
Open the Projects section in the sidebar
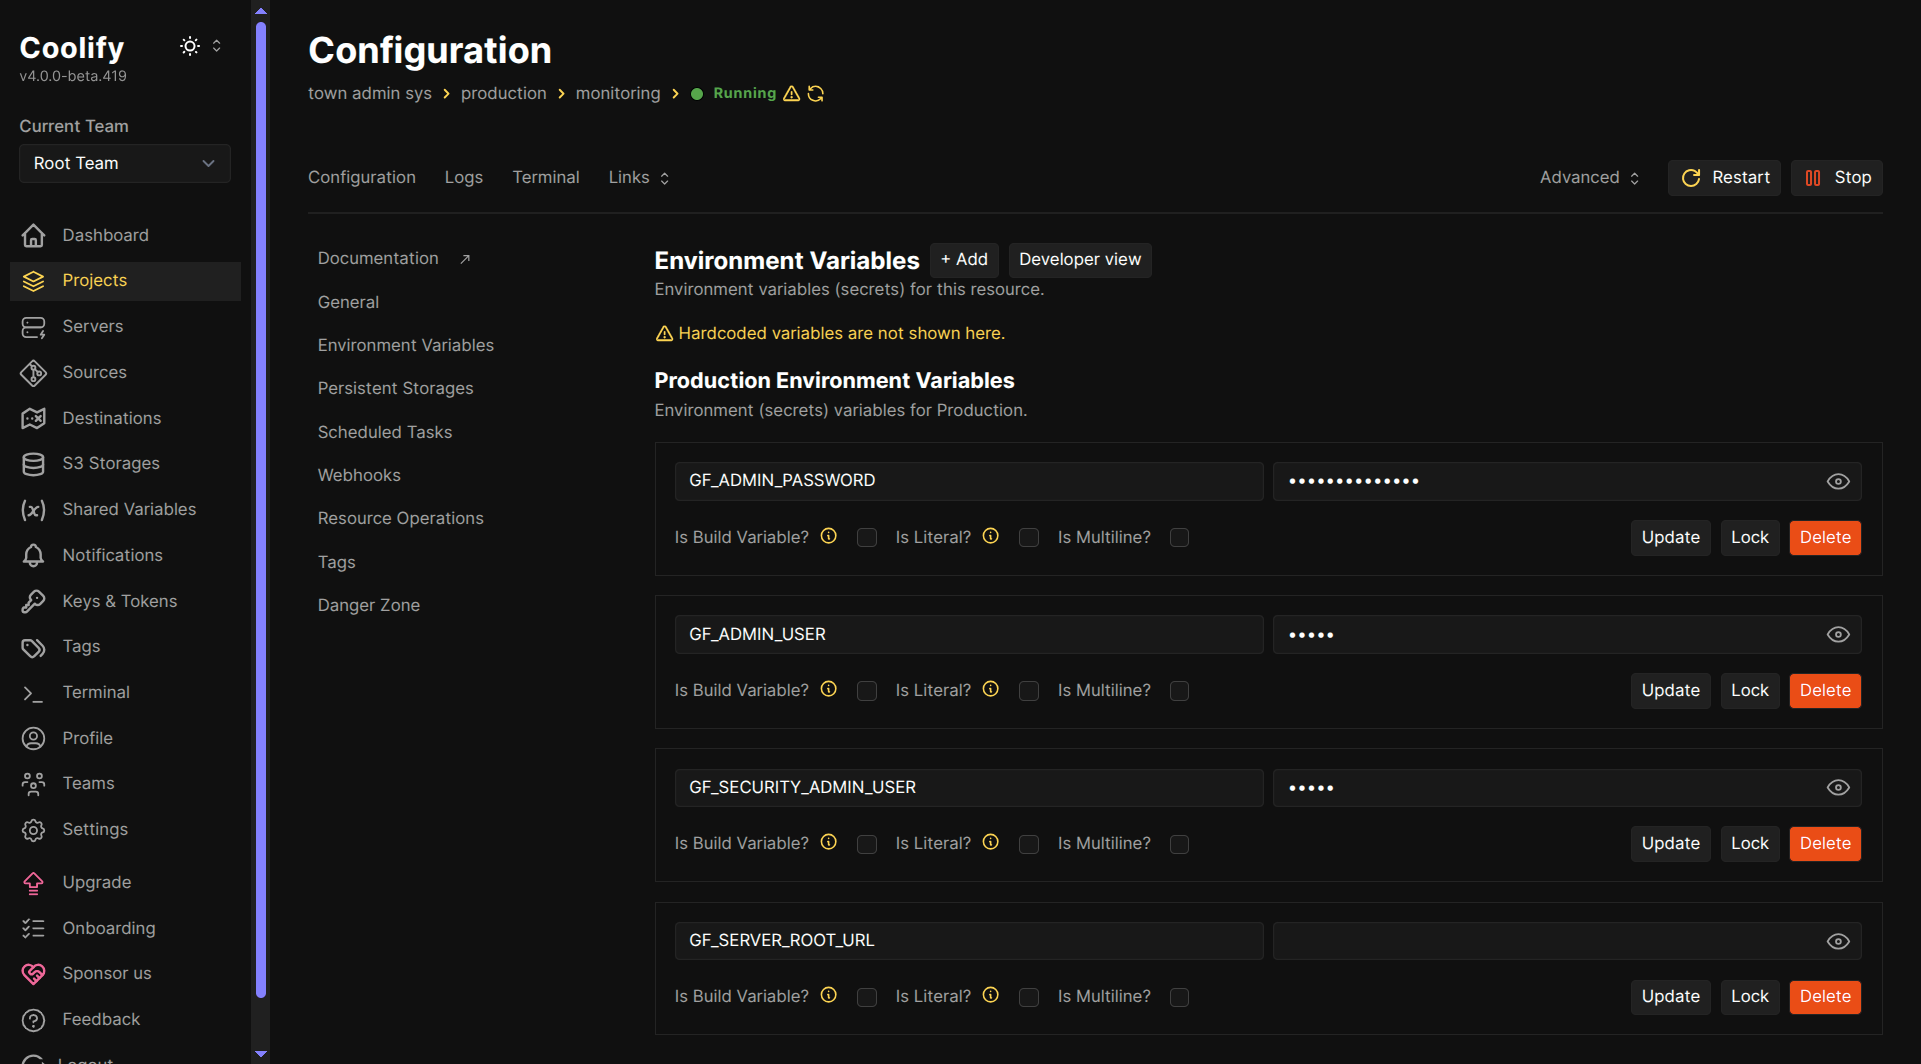coord(94,280)
